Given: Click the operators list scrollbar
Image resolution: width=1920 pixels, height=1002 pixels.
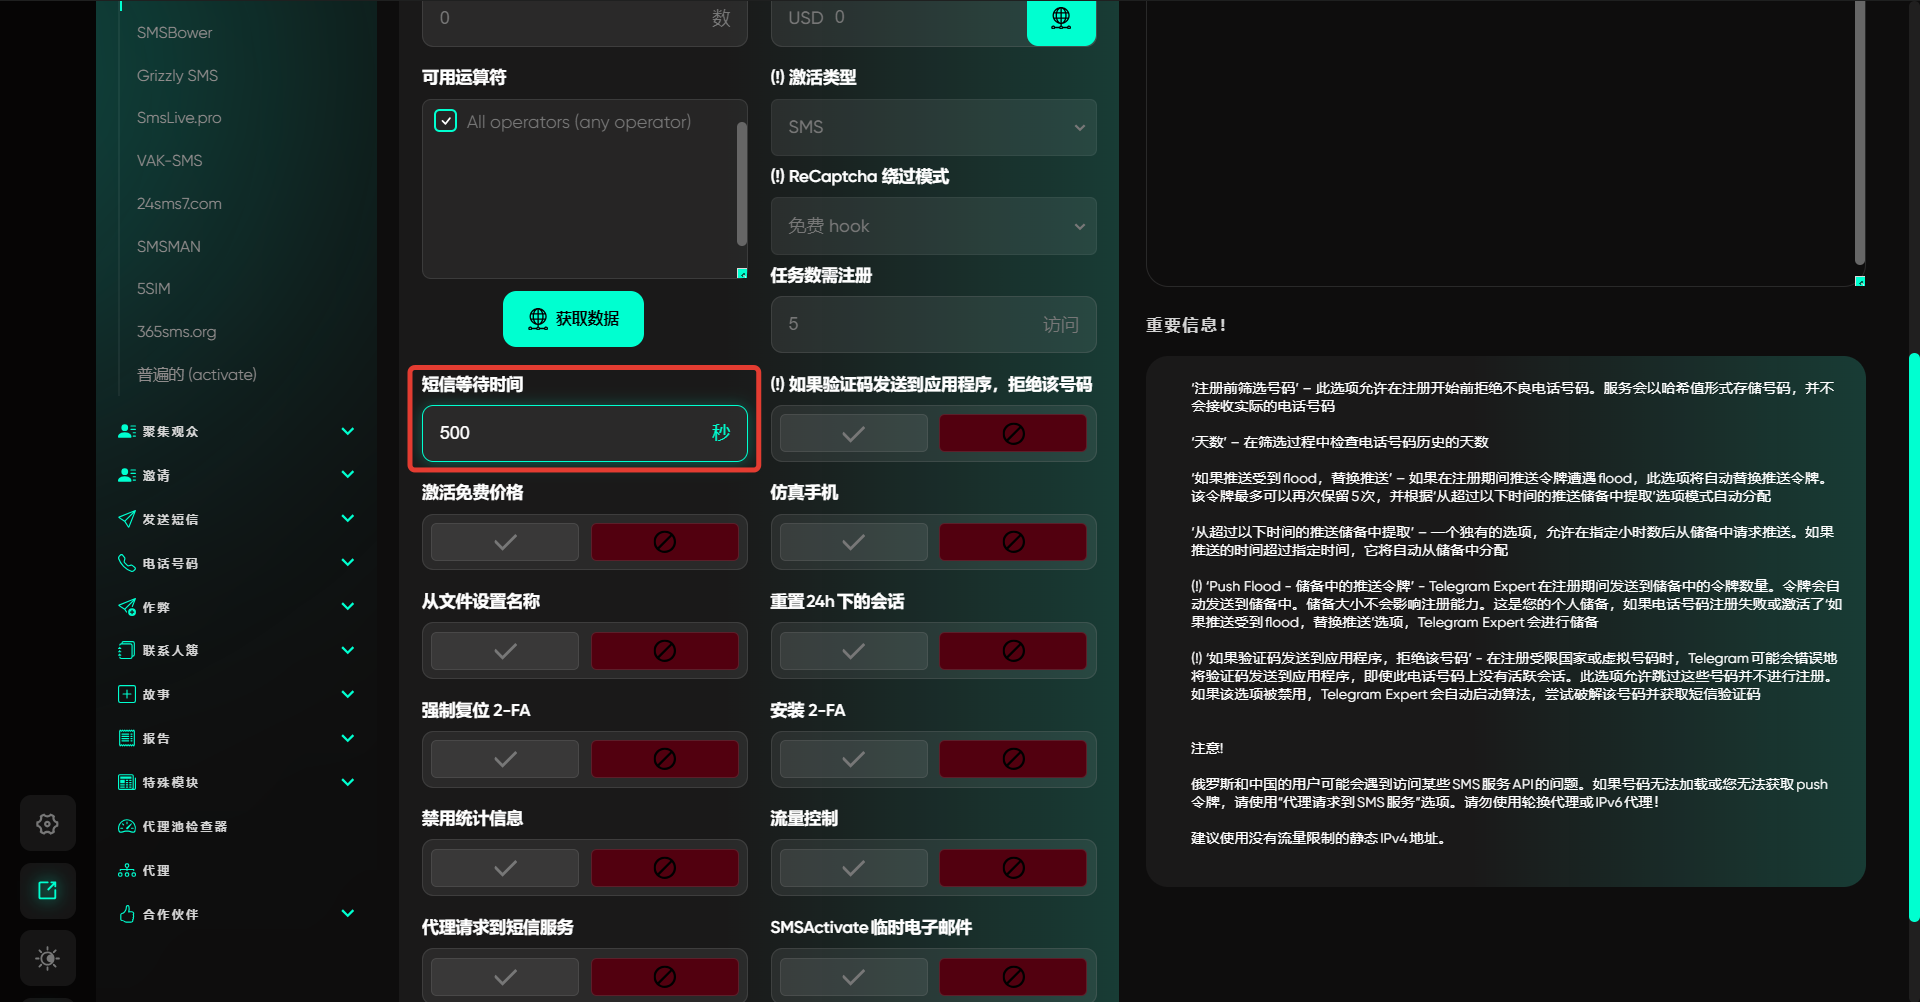Looking at the screenshot, I should 741,184.
